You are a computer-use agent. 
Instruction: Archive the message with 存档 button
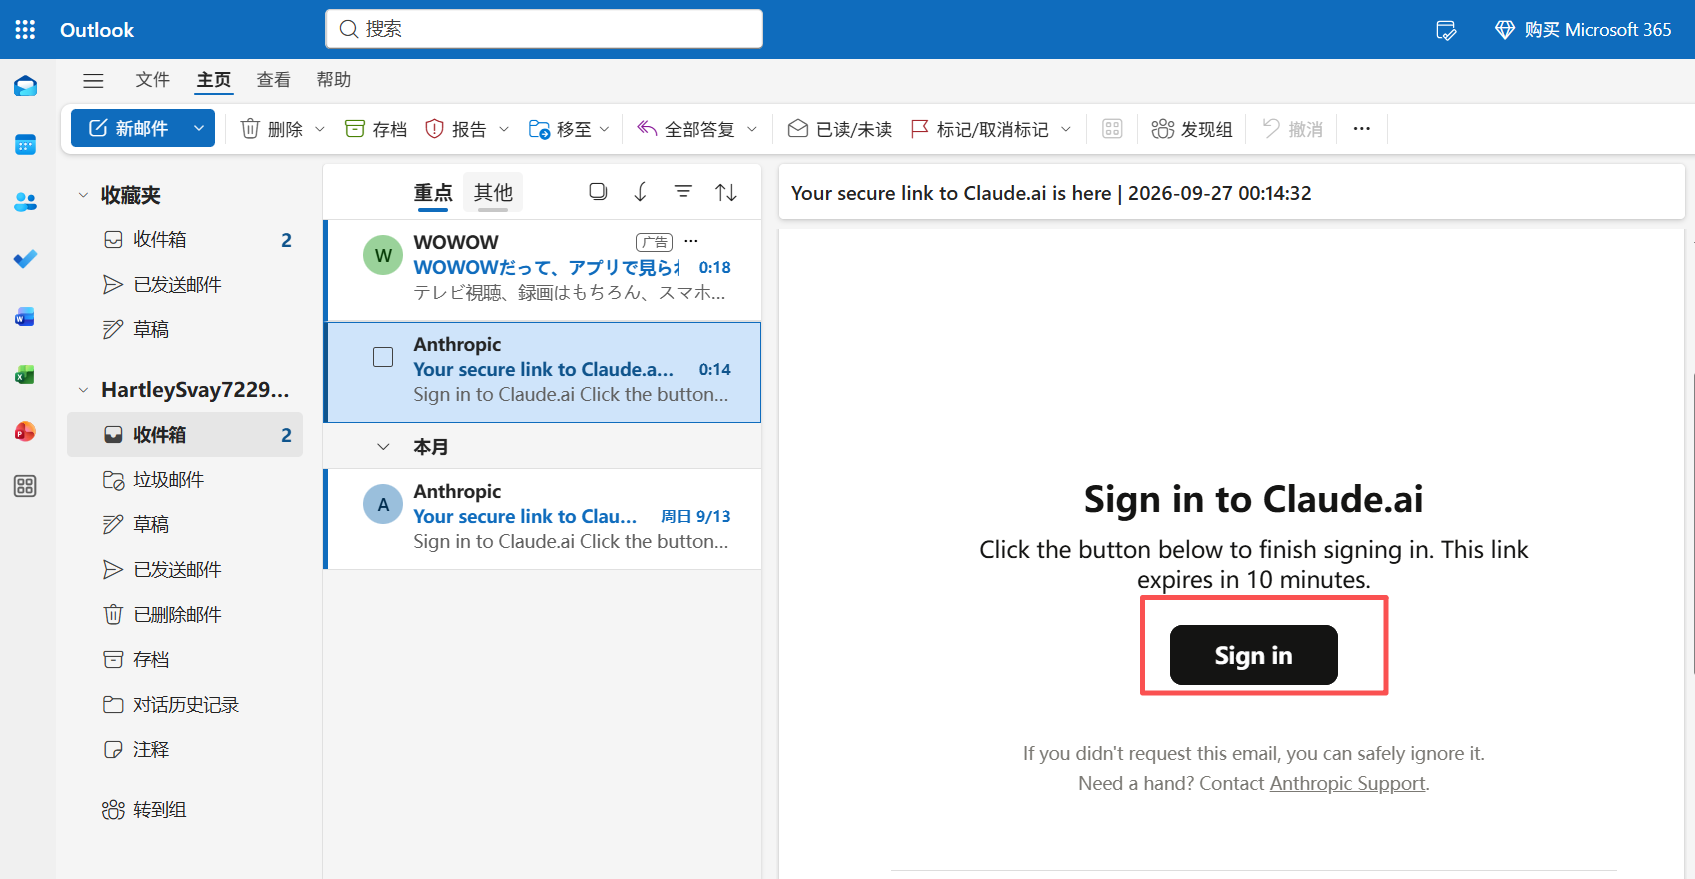pyautogui.click(x=376, y=129)
